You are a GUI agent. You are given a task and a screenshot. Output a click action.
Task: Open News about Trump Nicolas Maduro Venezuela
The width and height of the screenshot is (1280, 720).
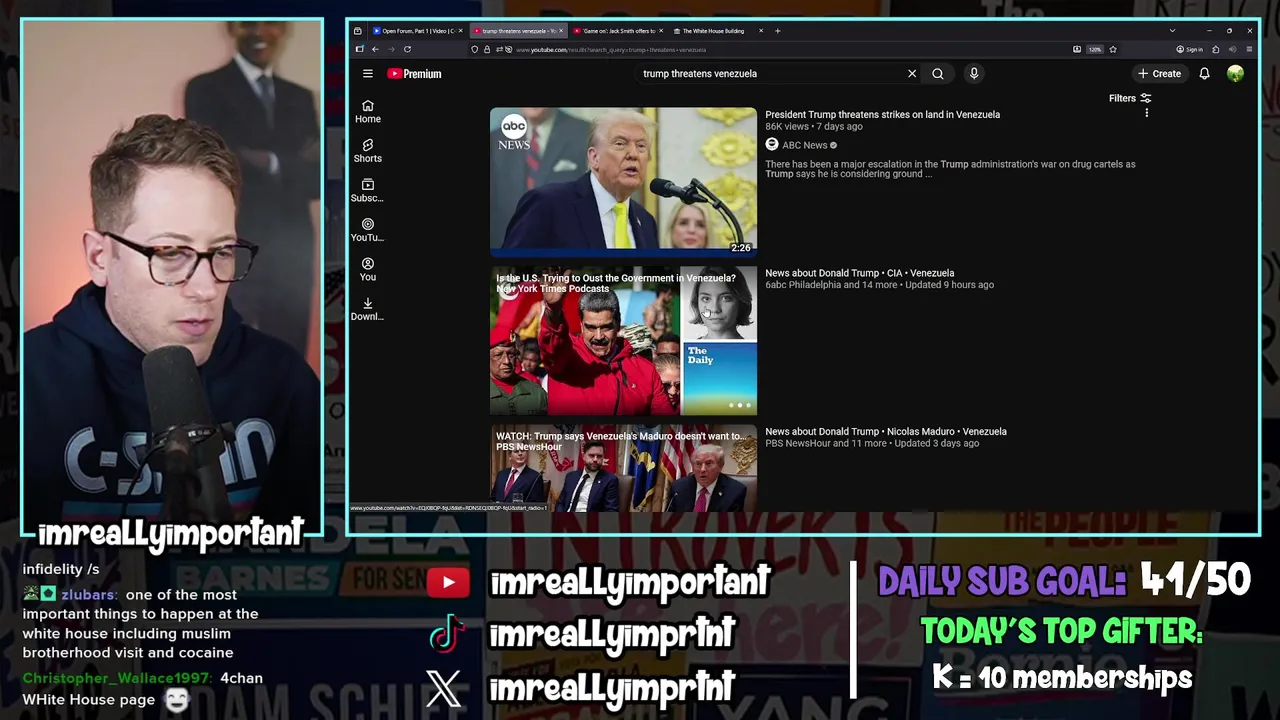point(885,432)
